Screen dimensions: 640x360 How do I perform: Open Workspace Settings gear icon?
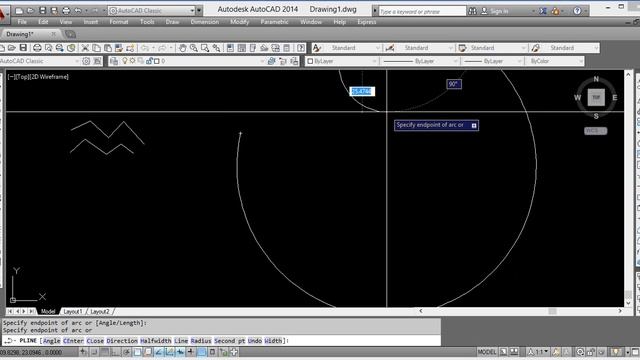coord(86,61)
